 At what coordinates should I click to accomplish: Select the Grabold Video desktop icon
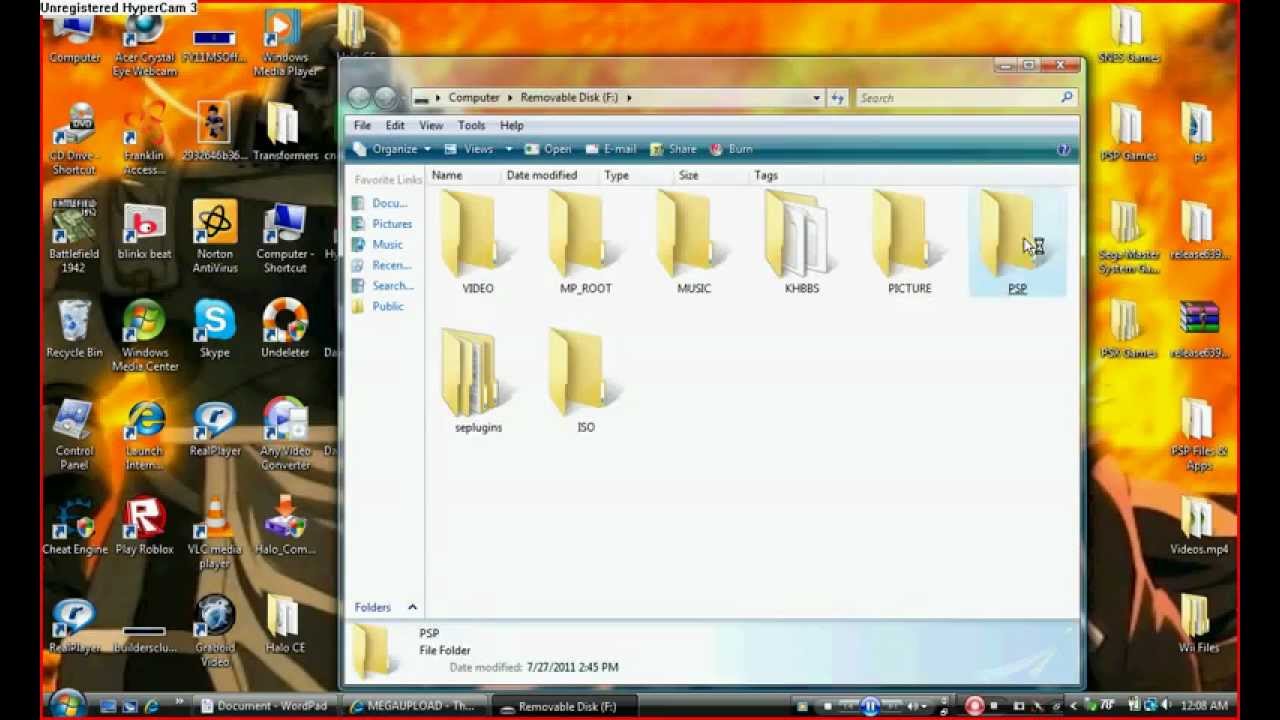coord(215,631)
